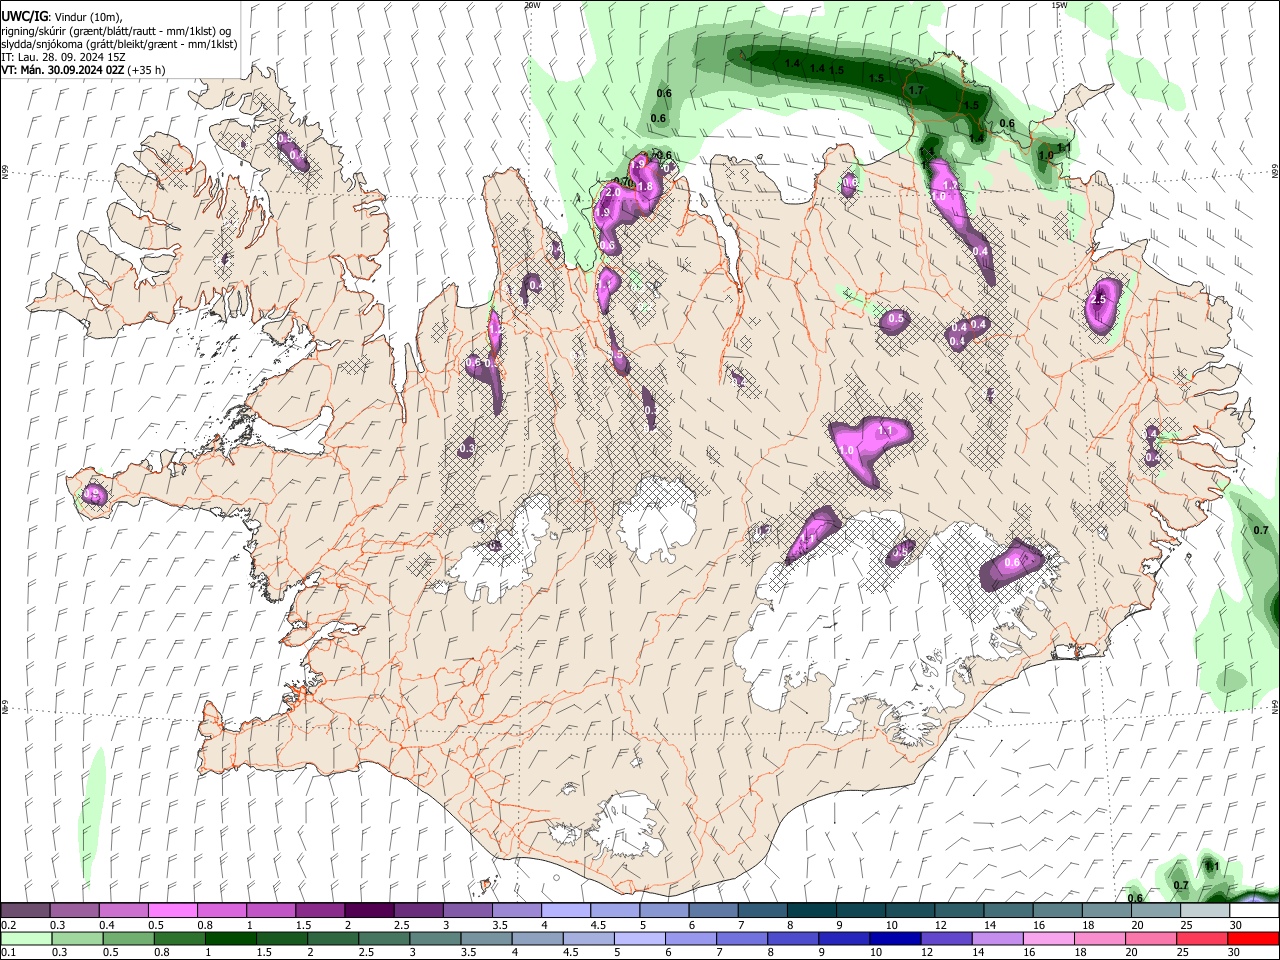Screen dimensions: 1280x960
Task: Select the bright pink 0.5–0.8 snow legend swatch
Action: [173, 911]
